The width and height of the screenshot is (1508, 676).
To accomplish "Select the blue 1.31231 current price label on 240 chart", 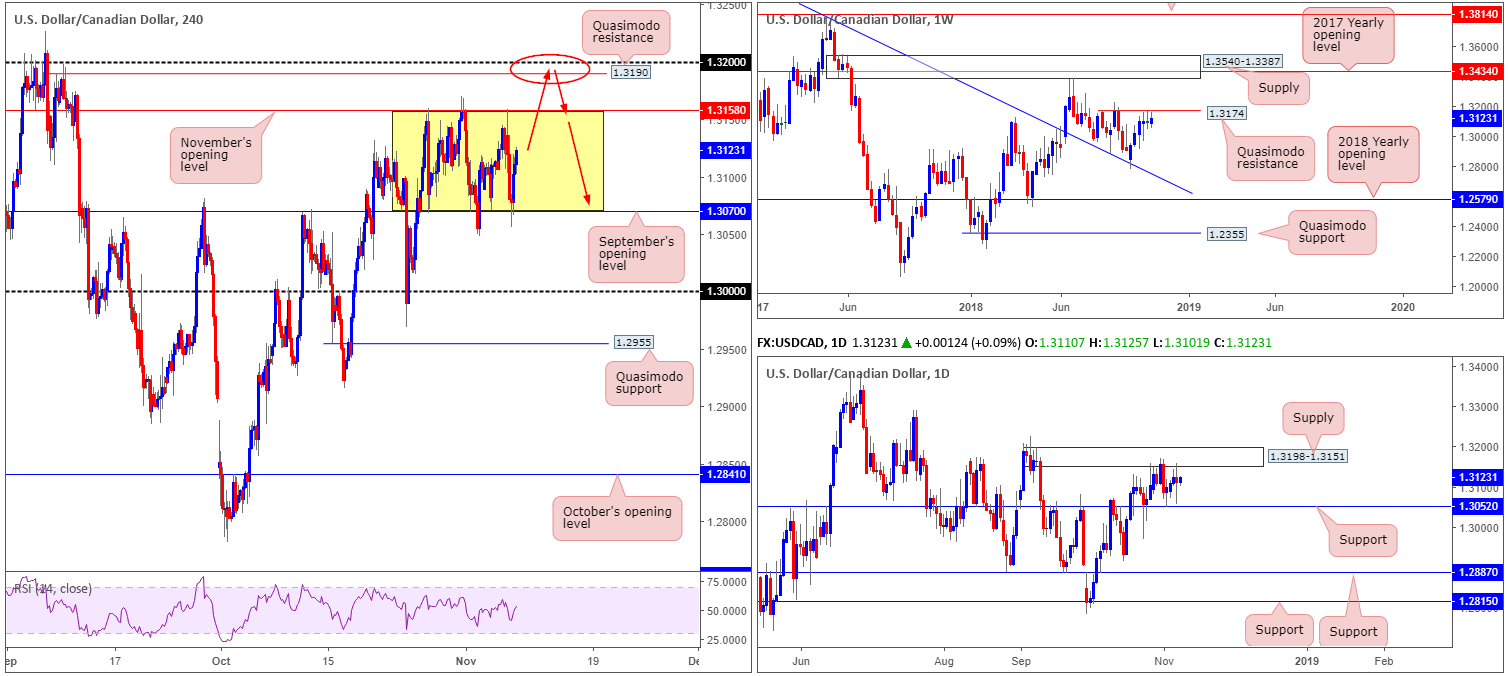I will point(725,149).
